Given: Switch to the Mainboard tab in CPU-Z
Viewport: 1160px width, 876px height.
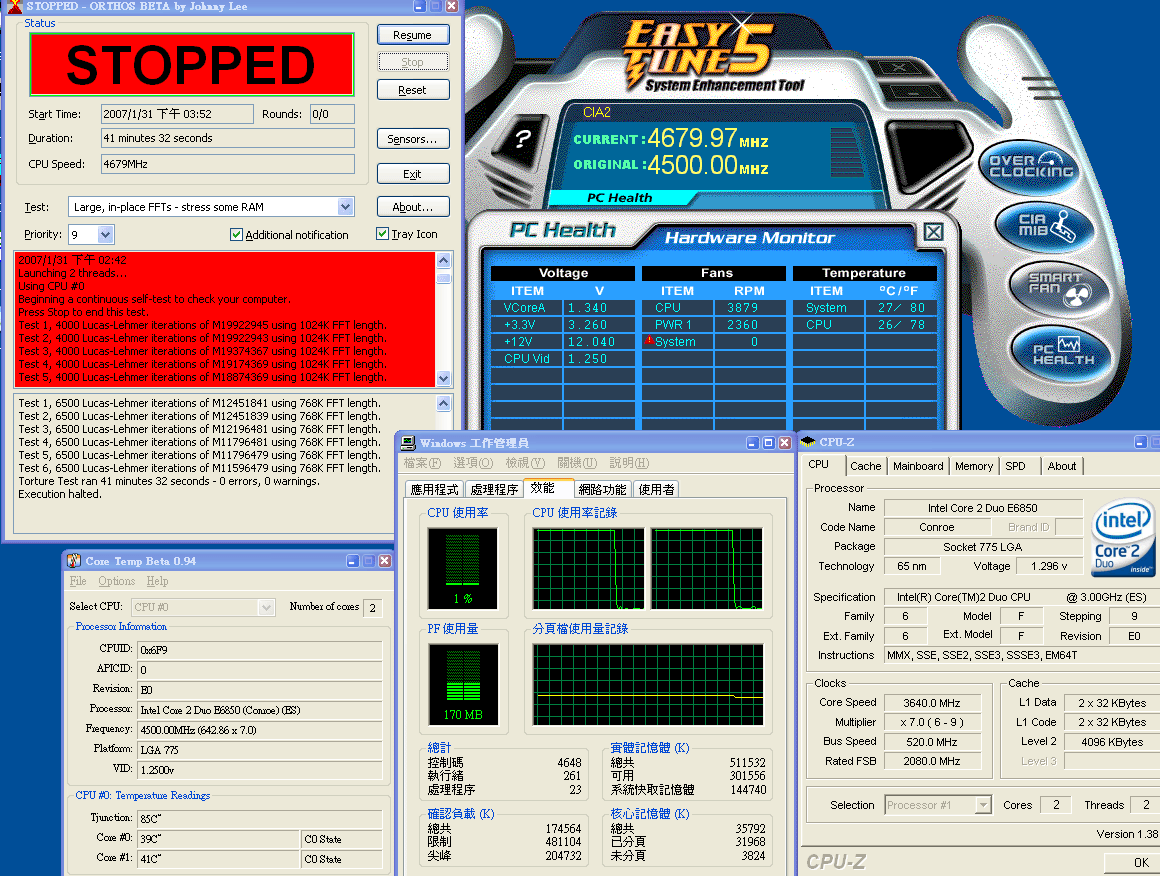Looking at the screenshot, I should click(918, 466).
